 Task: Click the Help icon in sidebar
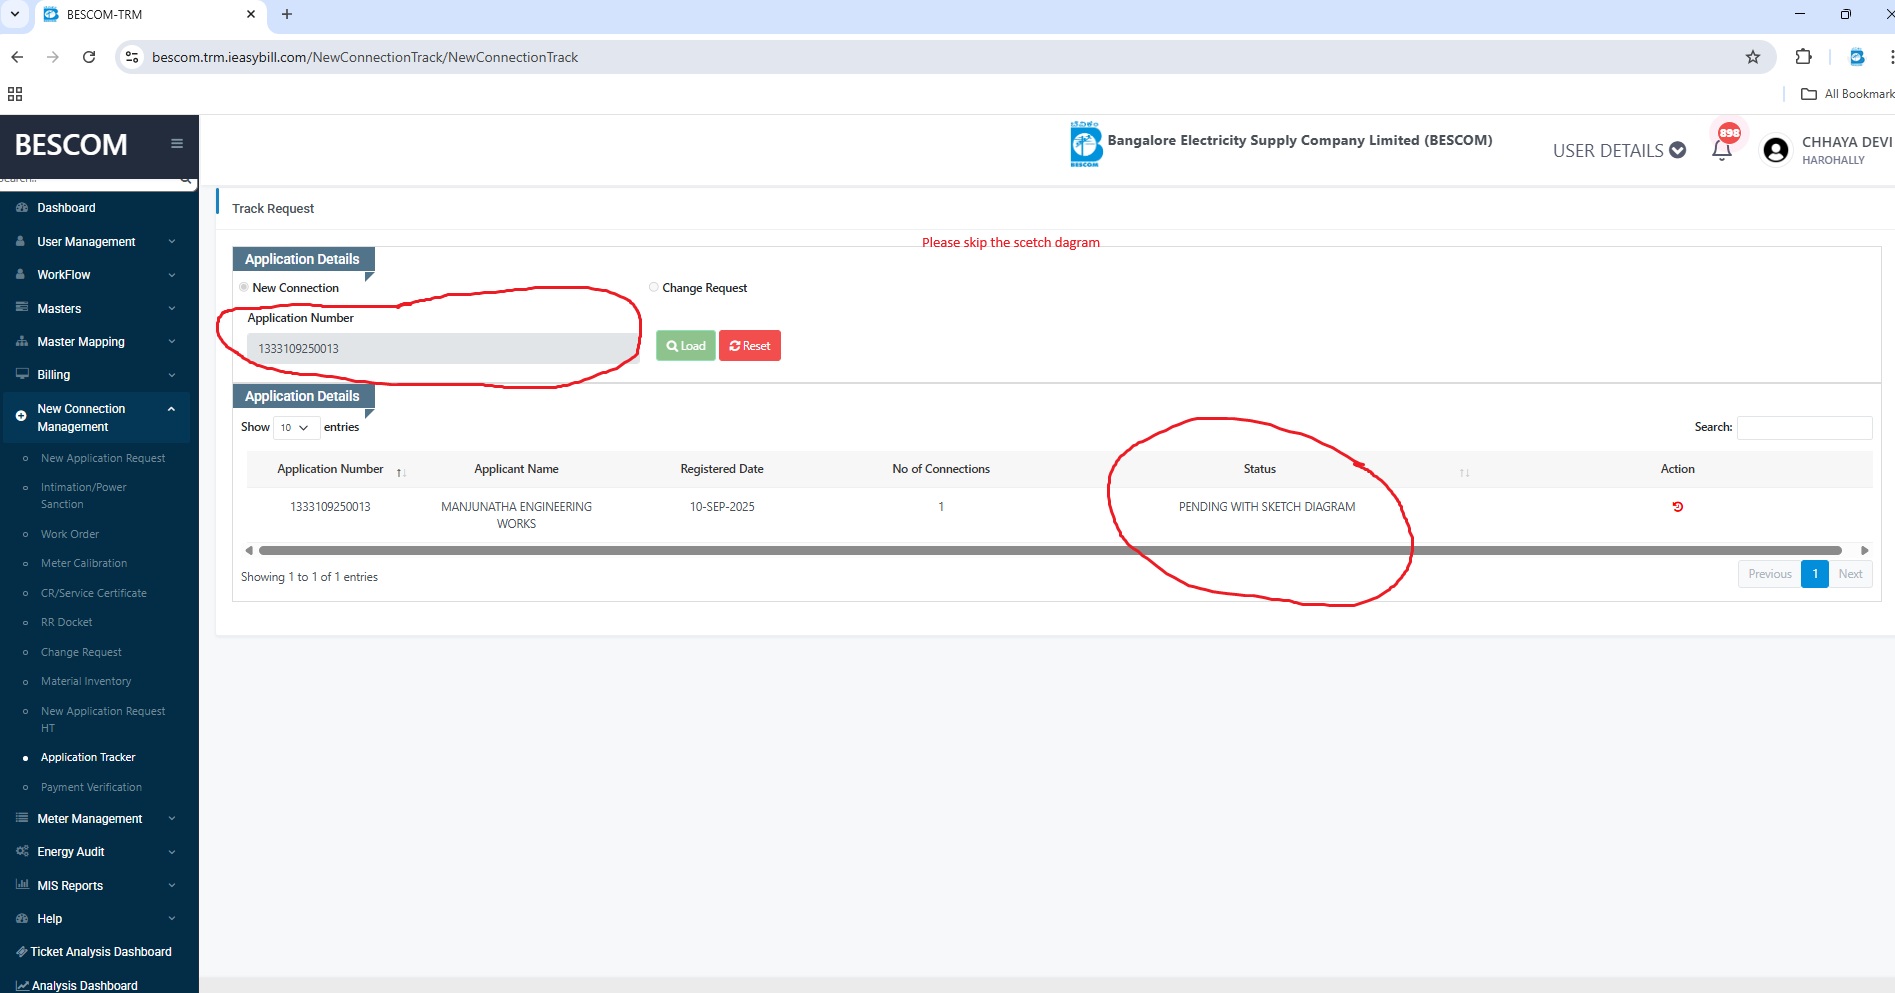coord(21,919)
